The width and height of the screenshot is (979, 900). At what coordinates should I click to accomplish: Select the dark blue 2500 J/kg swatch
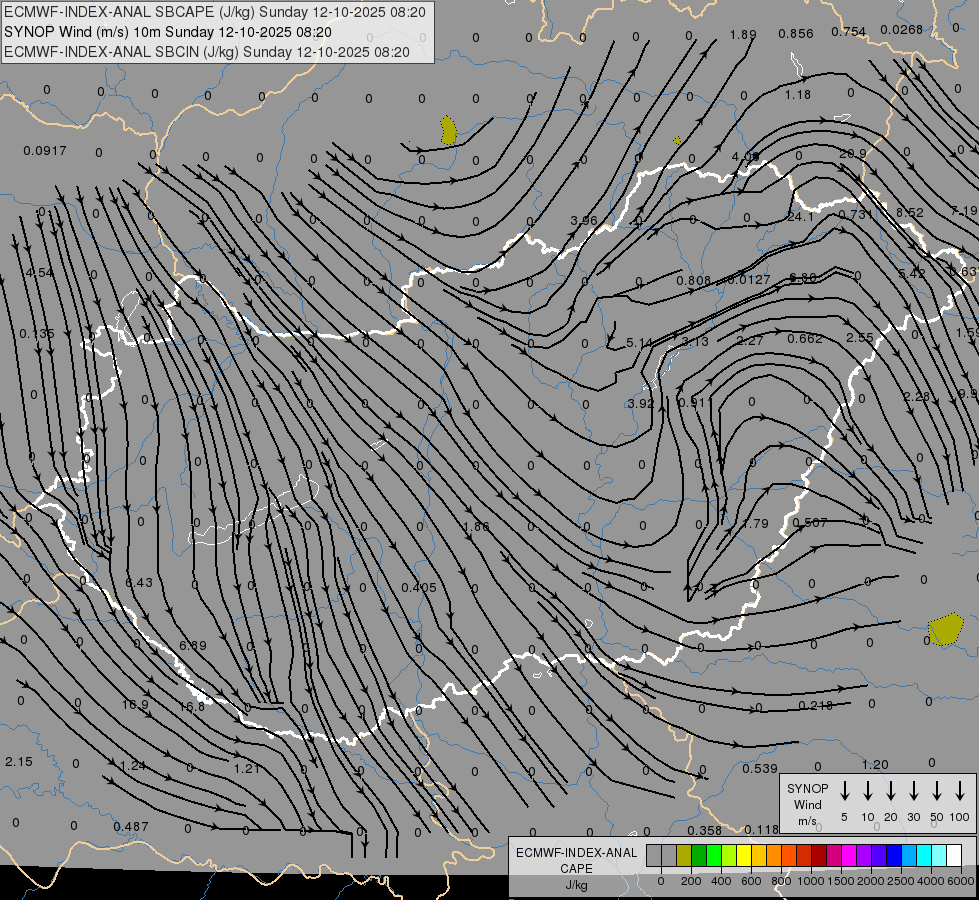tap(894, 855)
